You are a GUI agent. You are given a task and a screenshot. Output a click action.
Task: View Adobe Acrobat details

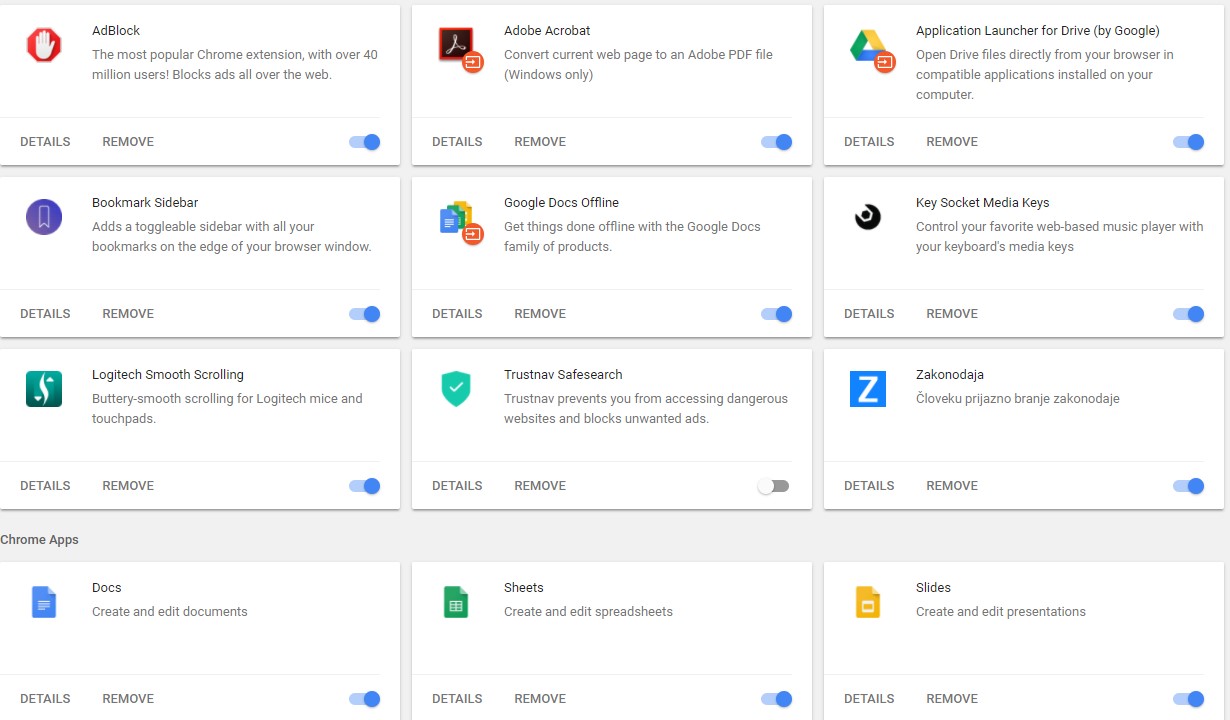point(457,142)
